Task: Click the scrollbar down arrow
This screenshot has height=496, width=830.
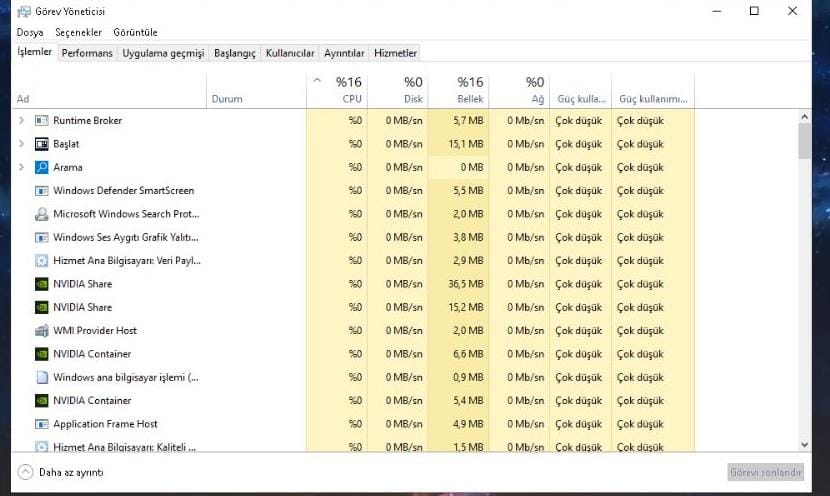Action: [805, 445]
